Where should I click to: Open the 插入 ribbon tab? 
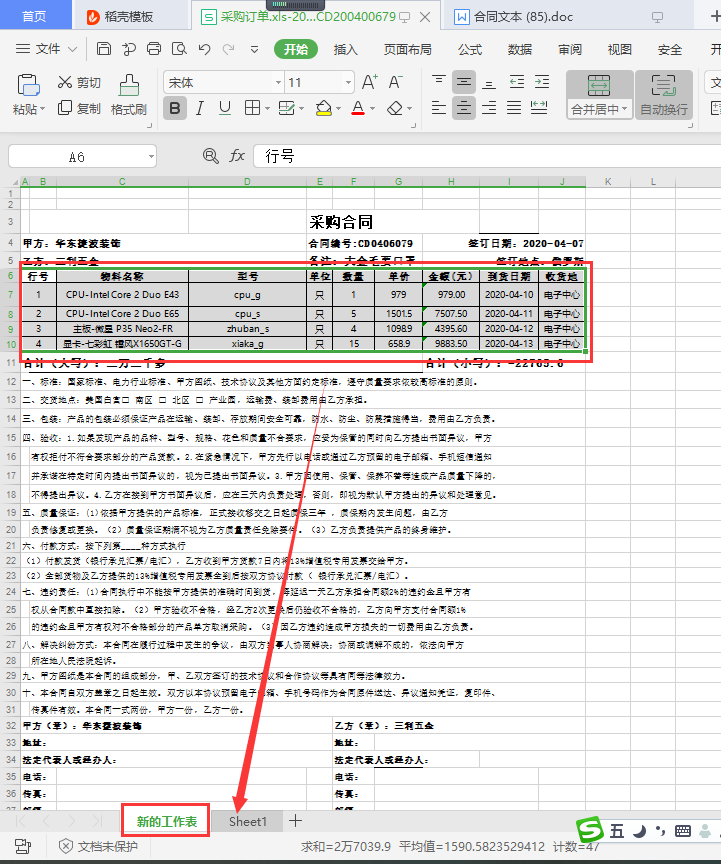(x=345, y=49)
